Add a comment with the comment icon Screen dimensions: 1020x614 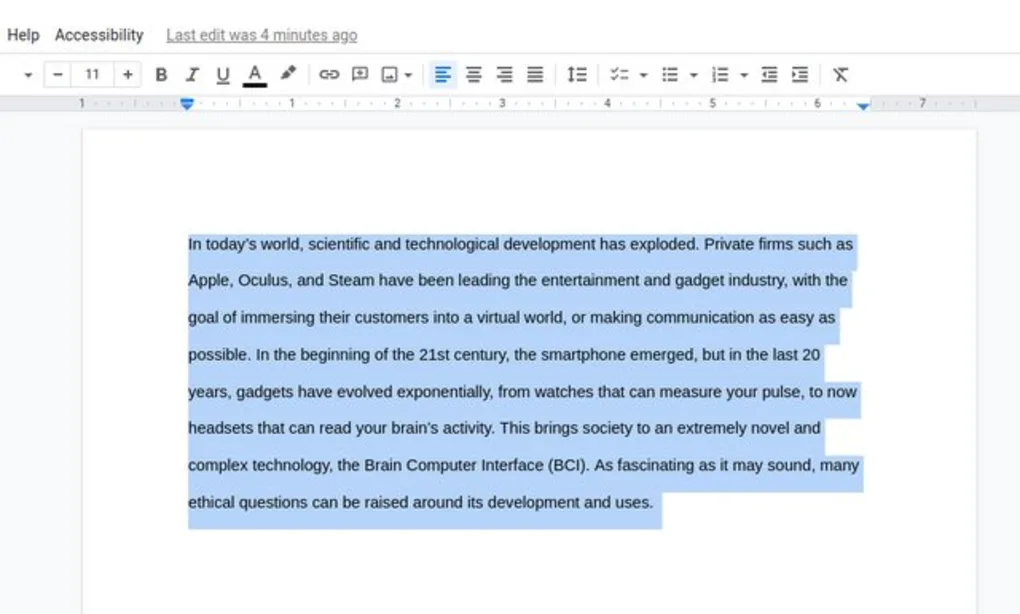click(360, 75)
